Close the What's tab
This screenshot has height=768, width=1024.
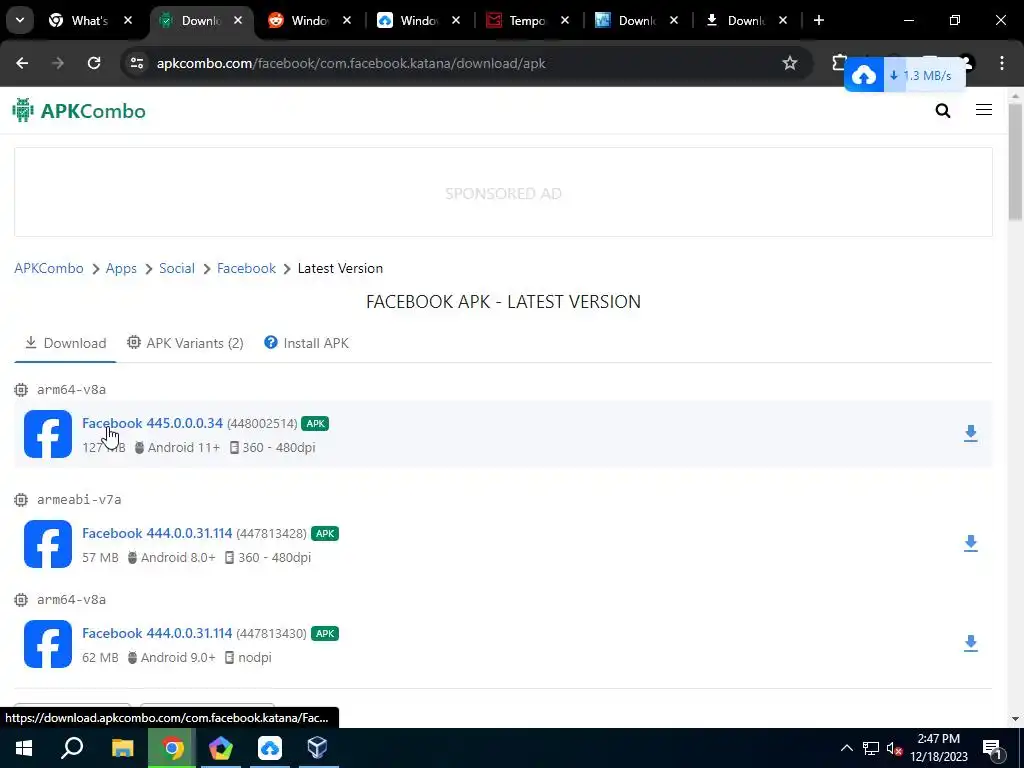click(128, 20)
